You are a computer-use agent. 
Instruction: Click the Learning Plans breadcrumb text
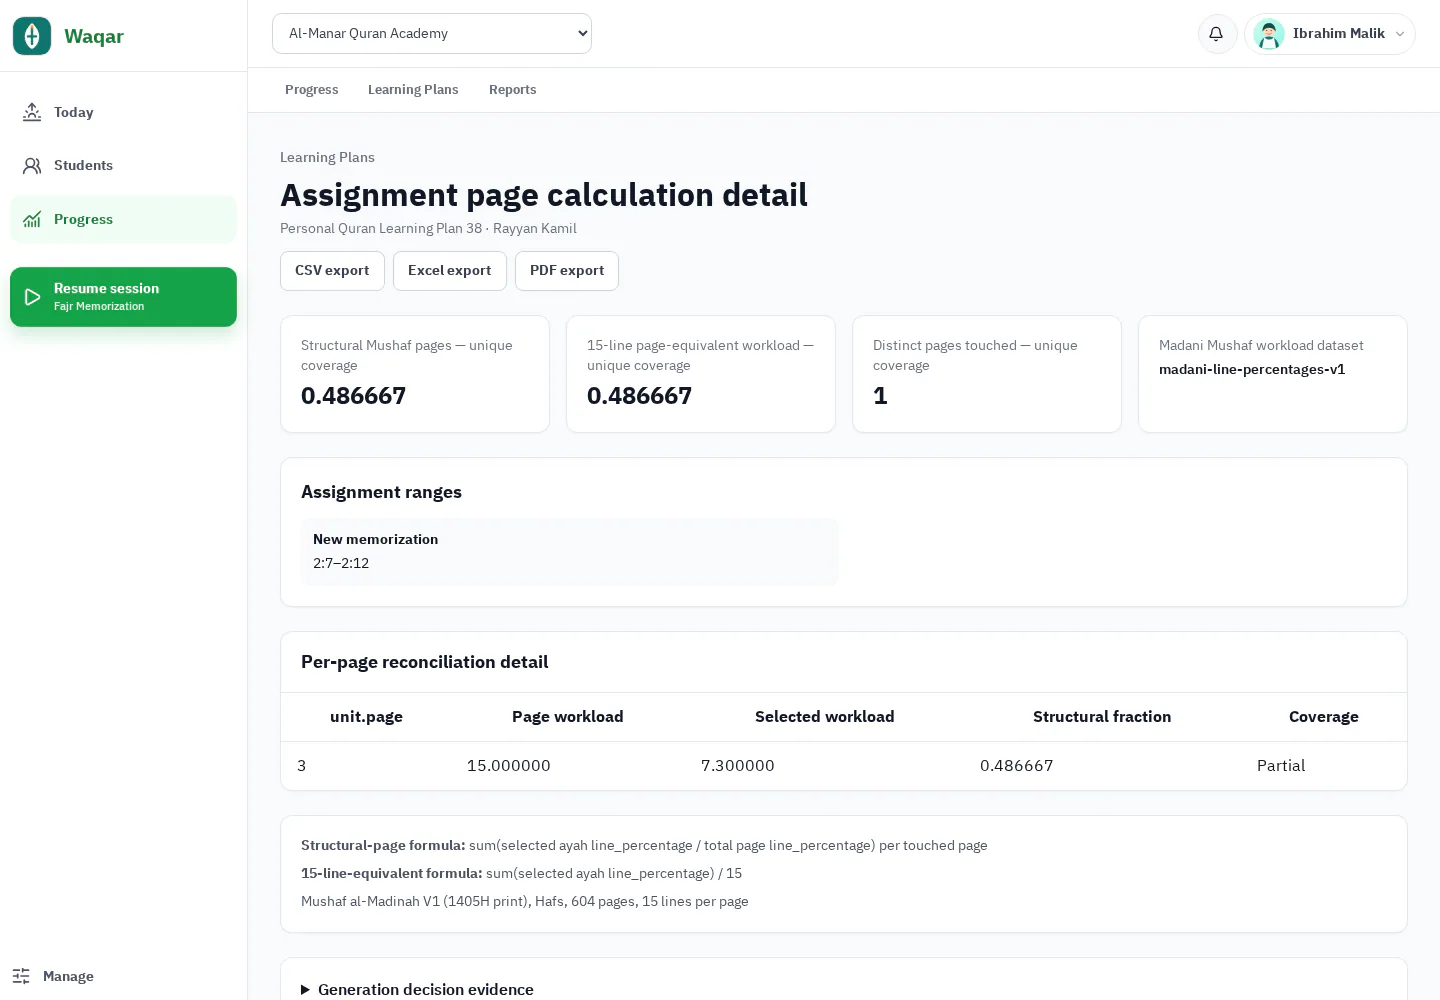(327, 157)
